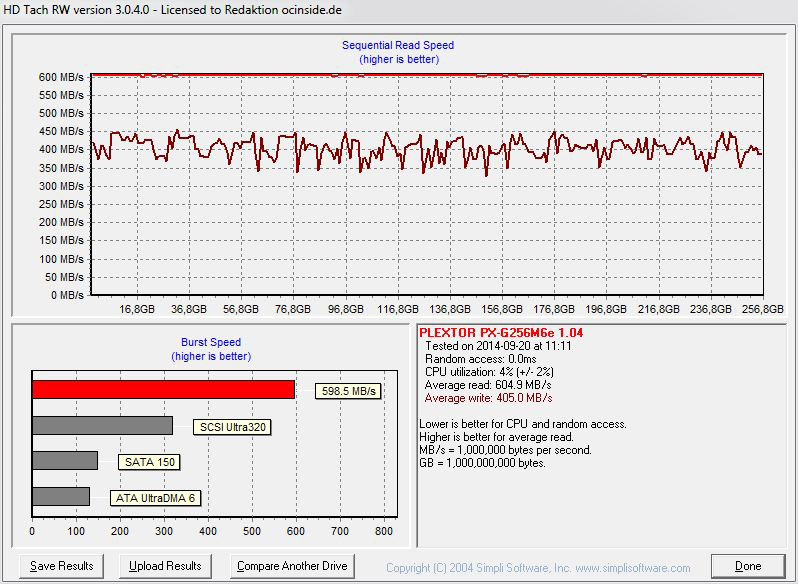
Task: Click the Upload Results button
Action: (165, 566)
